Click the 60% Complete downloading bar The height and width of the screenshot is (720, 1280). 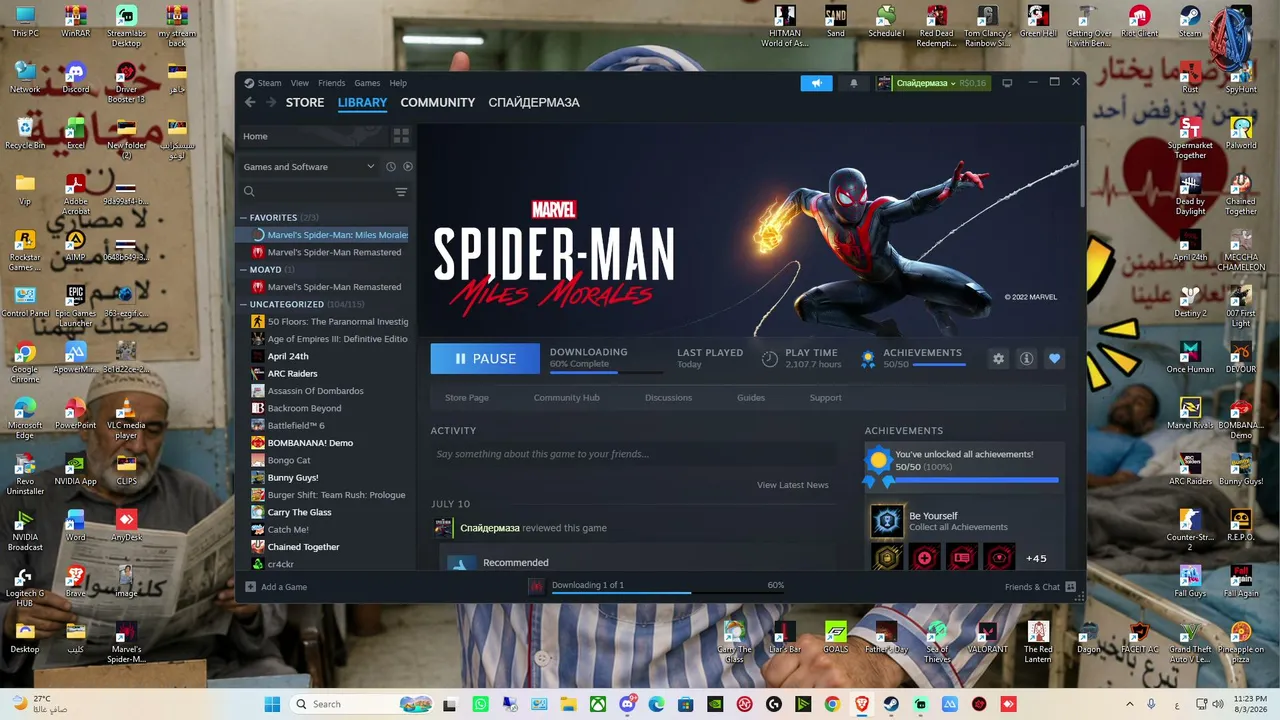coord(606,372)
